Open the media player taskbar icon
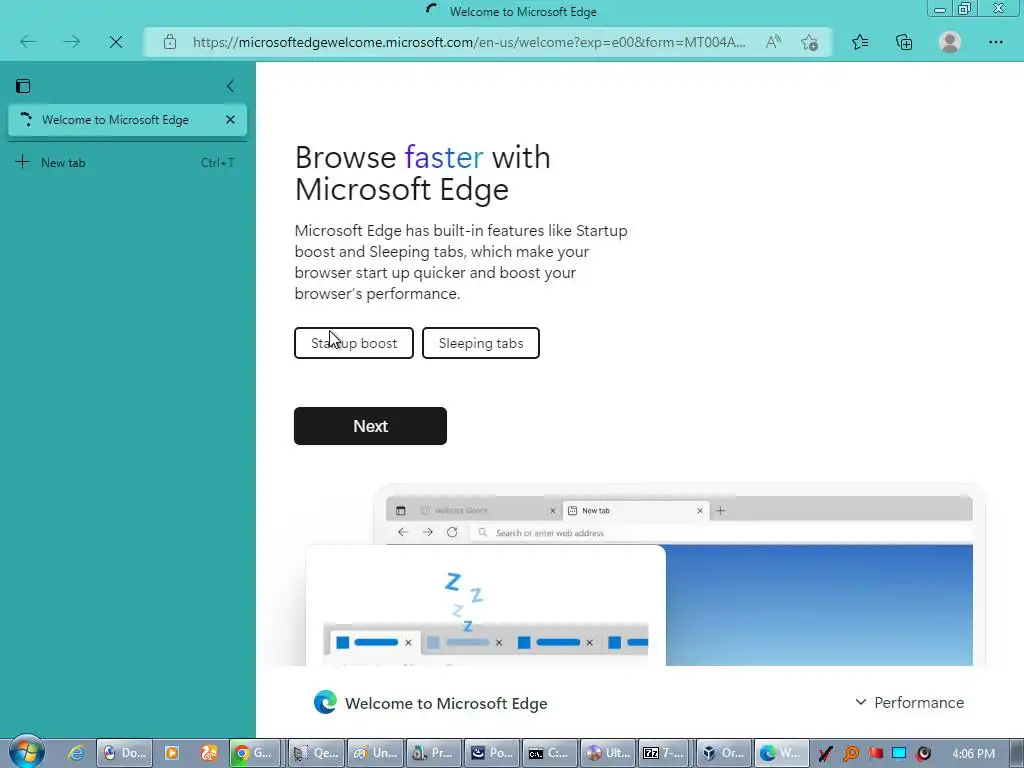1024x768 pixels. (x=172, y=753)
